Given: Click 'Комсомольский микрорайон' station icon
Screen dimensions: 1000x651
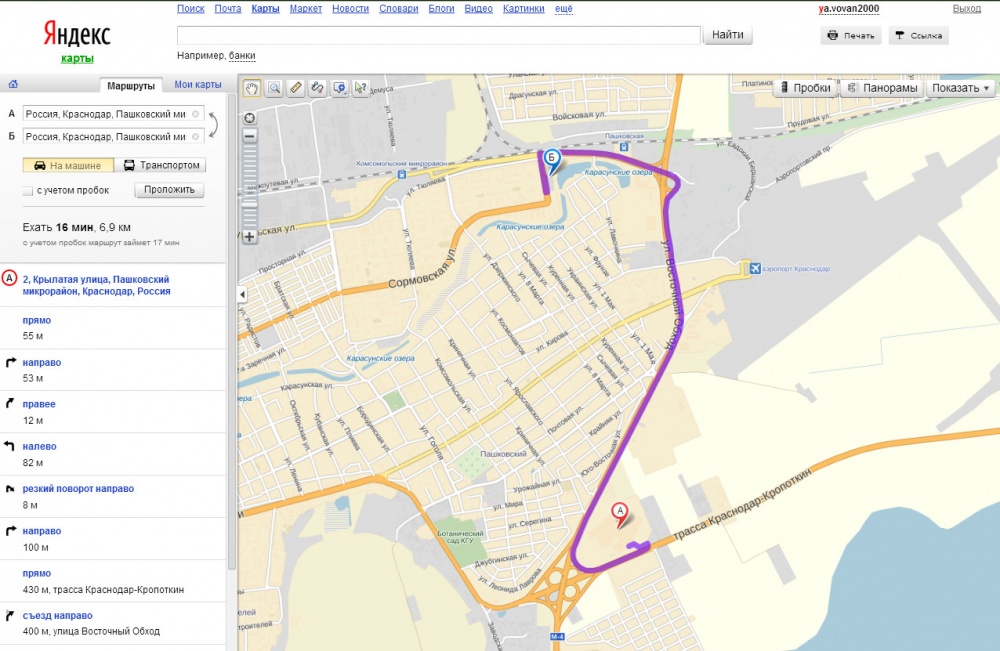Looking at the screenshot, I should (x=402, y=174).
